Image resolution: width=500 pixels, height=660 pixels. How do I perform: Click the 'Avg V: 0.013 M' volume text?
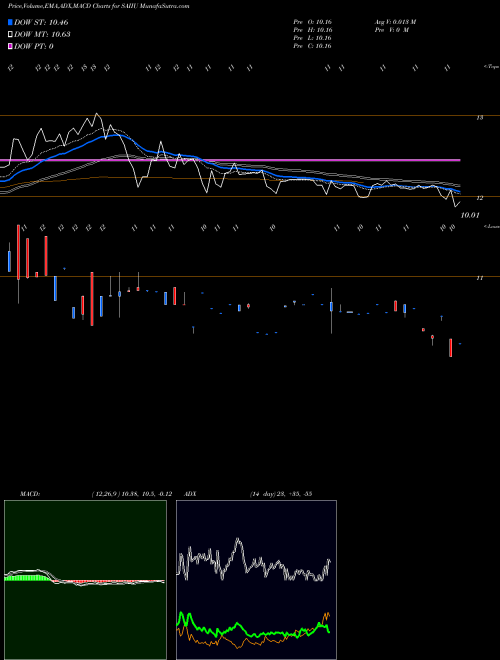tap(395, 22)
